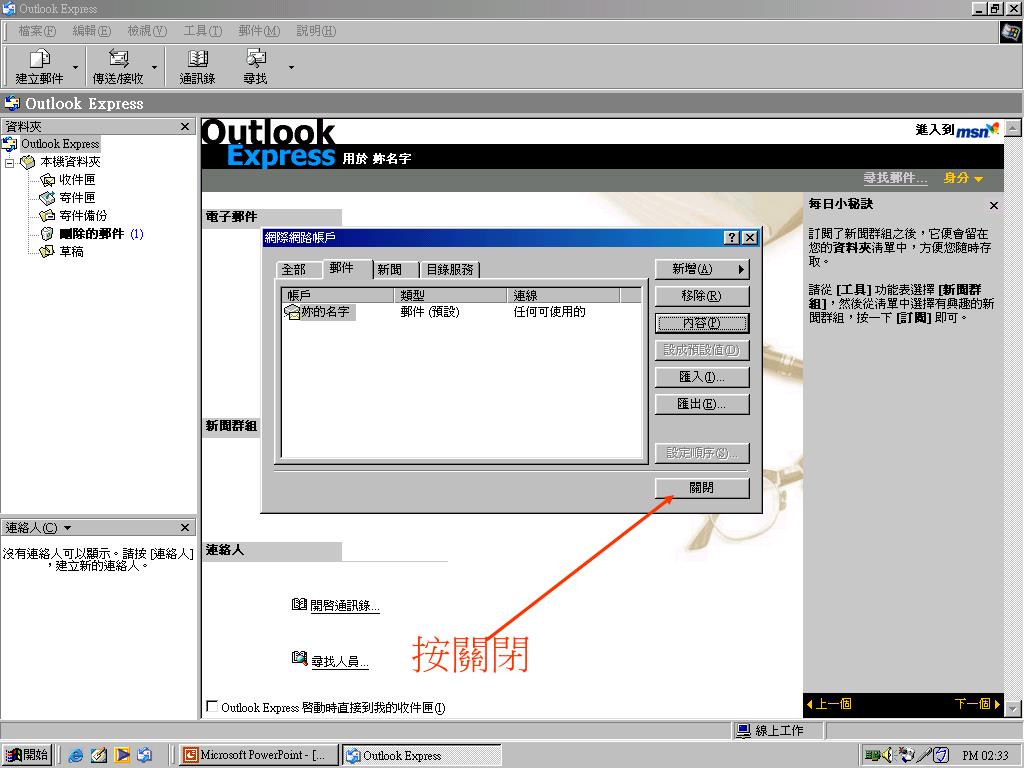This screenshot has height=768, width=1024.
Task: Open the 收件匣 inbox folder icon
Action: point(48,180)
